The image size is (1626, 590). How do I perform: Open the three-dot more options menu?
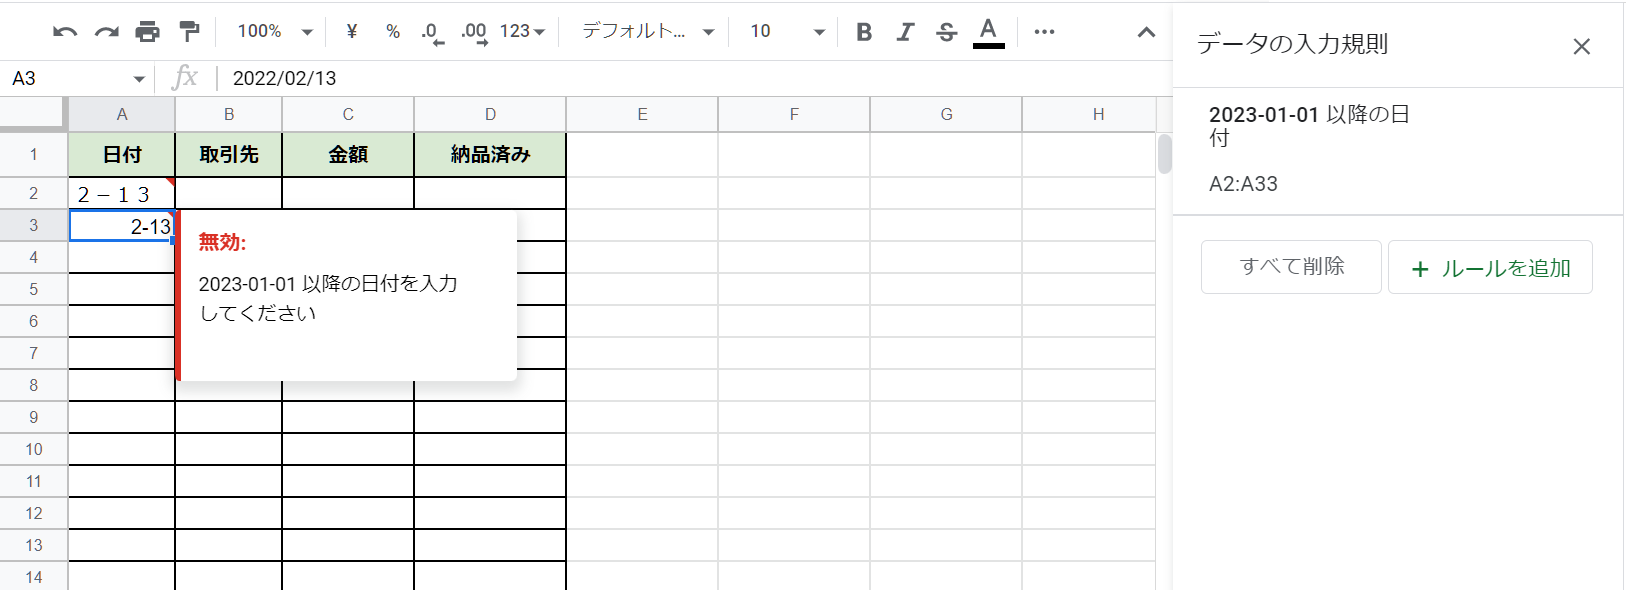coord(1044,32)
